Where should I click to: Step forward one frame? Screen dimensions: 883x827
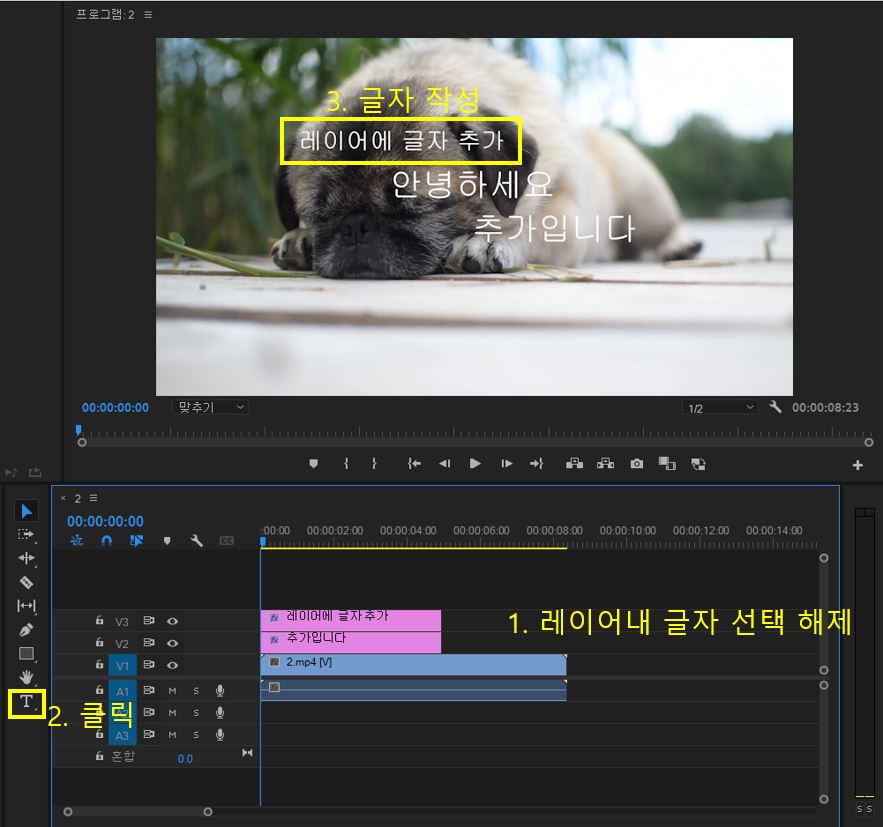[x=506, y=464]
